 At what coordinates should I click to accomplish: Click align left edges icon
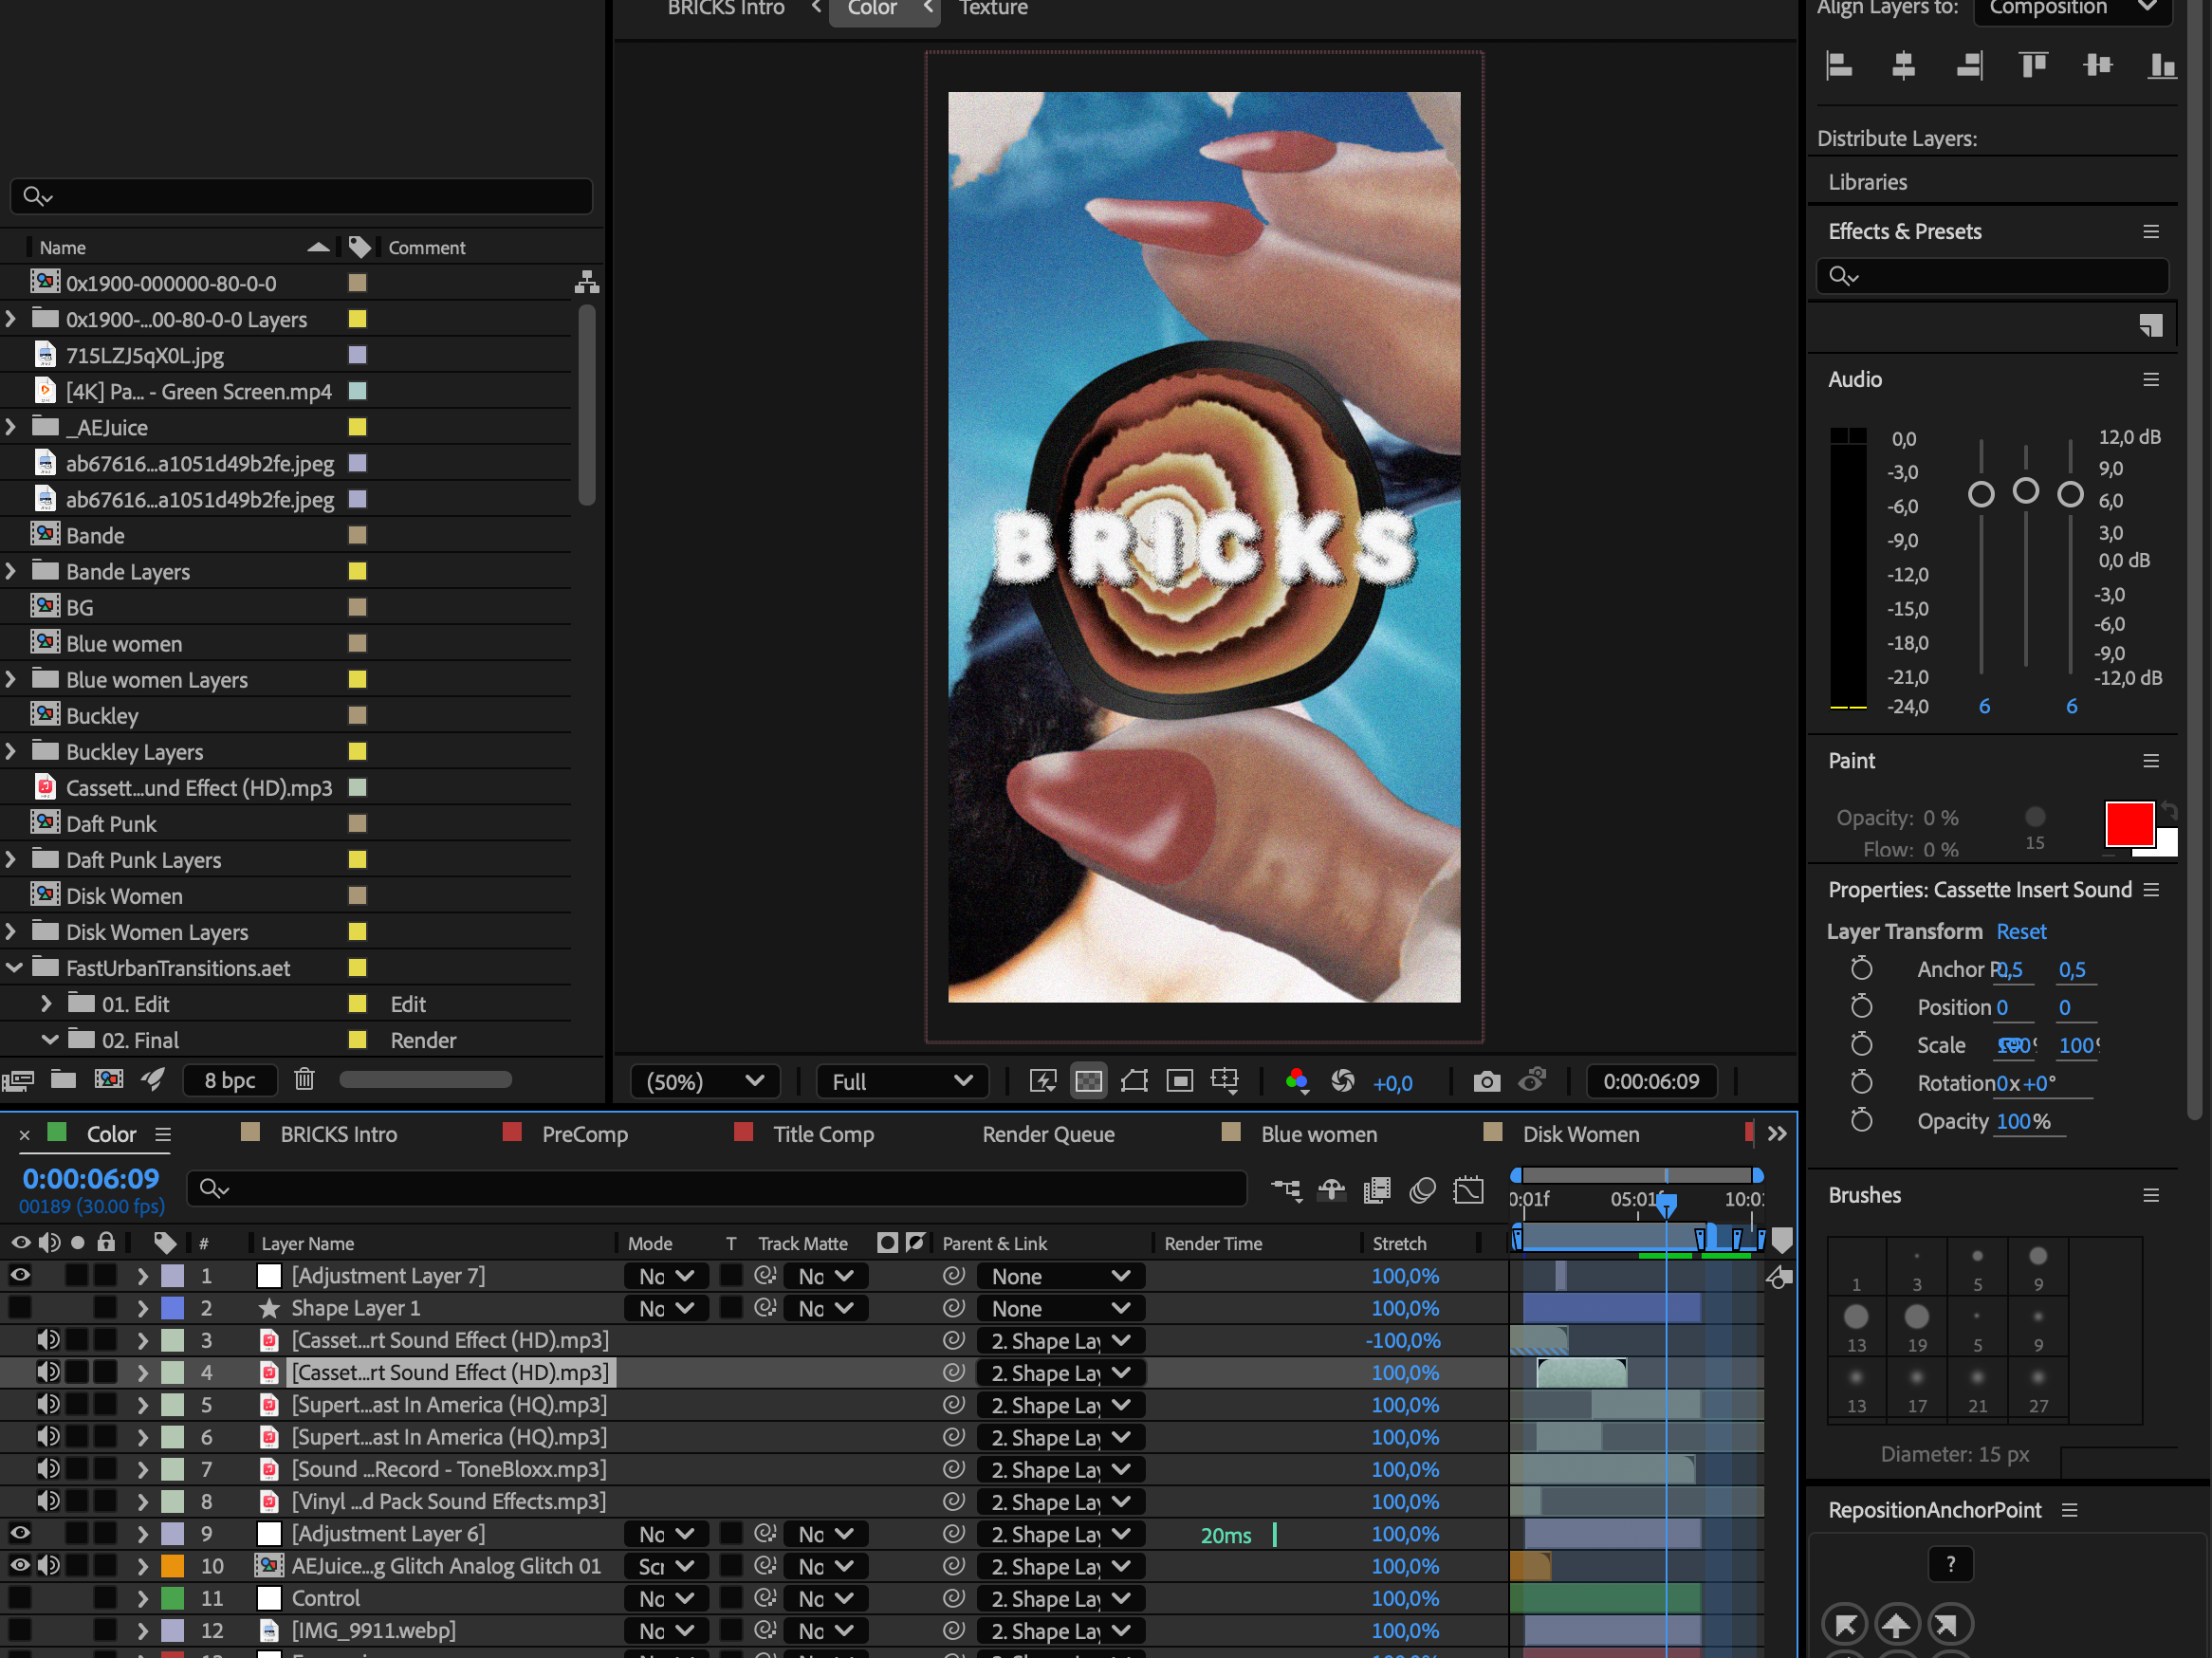coord(1838,66)
